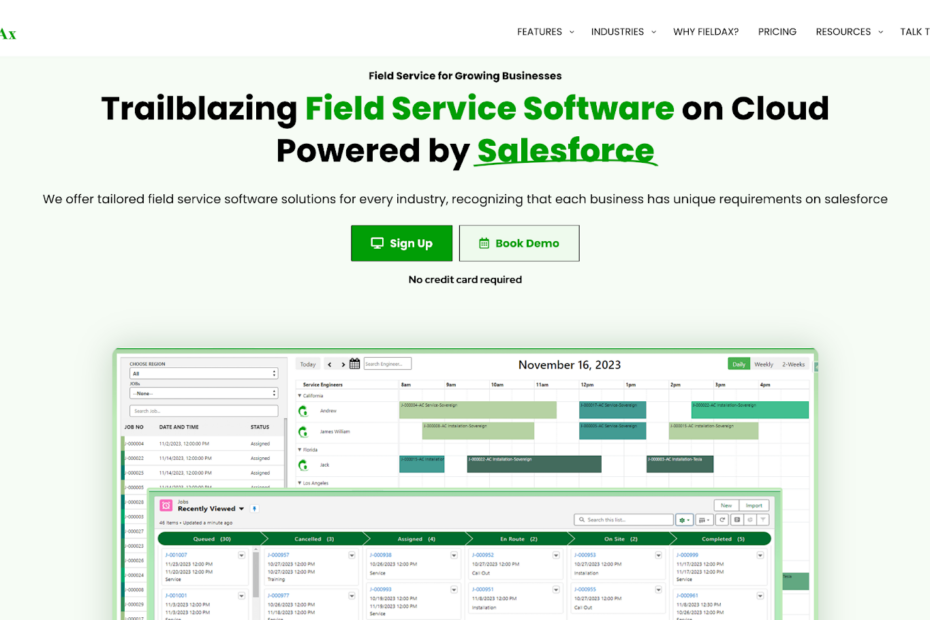Open the FEATURES menu
The height and width of the screenshot is (620, 930).
[539, 32]
